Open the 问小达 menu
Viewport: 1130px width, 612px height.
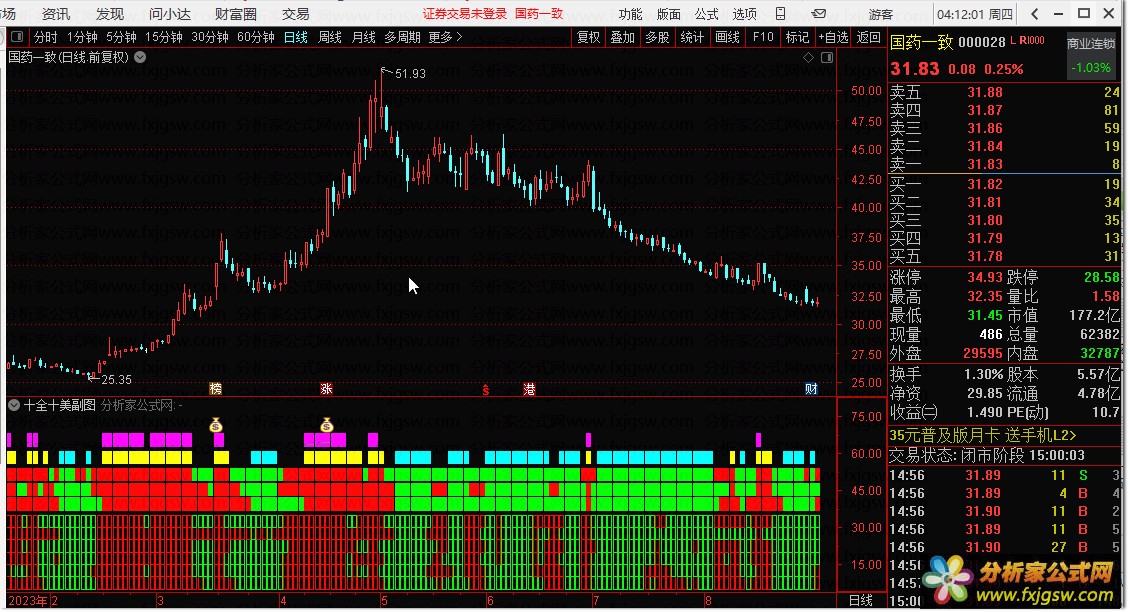(170, 14)
